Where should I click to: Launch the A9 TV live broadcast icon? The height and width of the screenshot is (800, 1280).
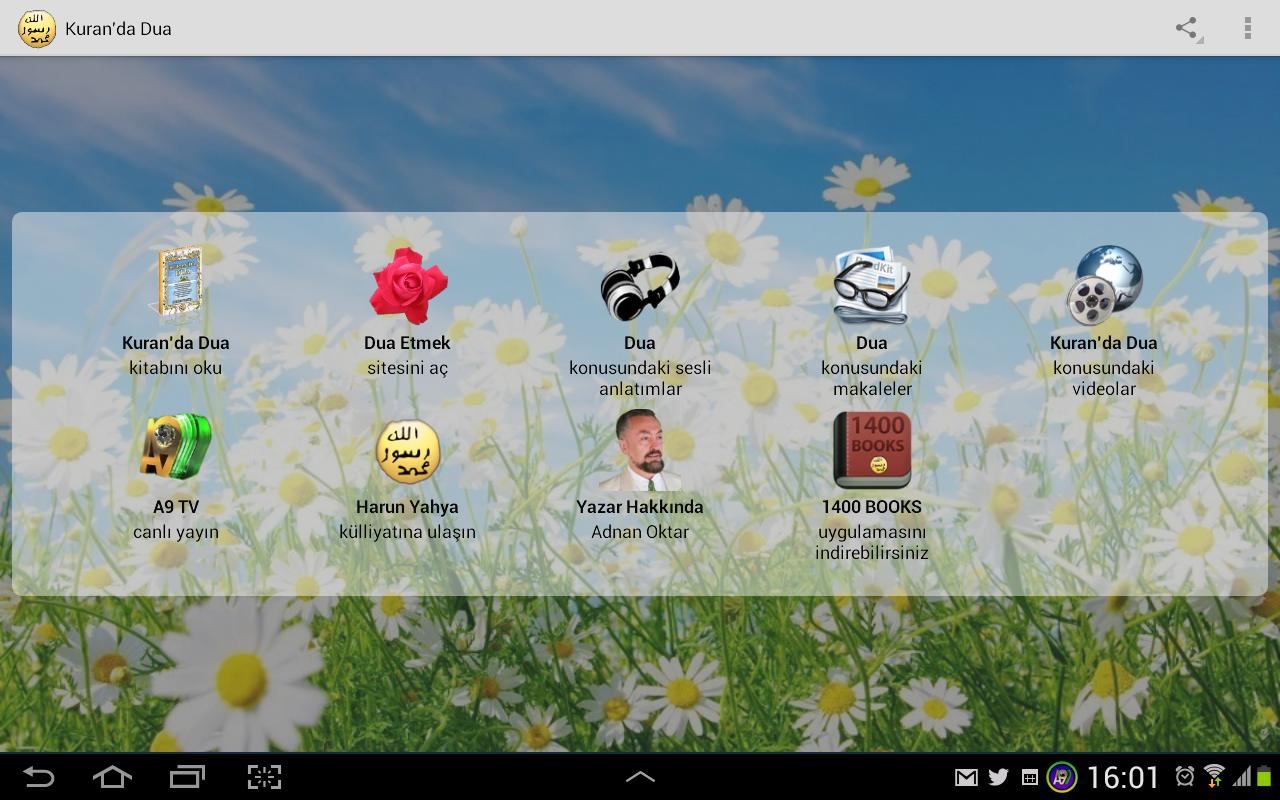point(176,449)
